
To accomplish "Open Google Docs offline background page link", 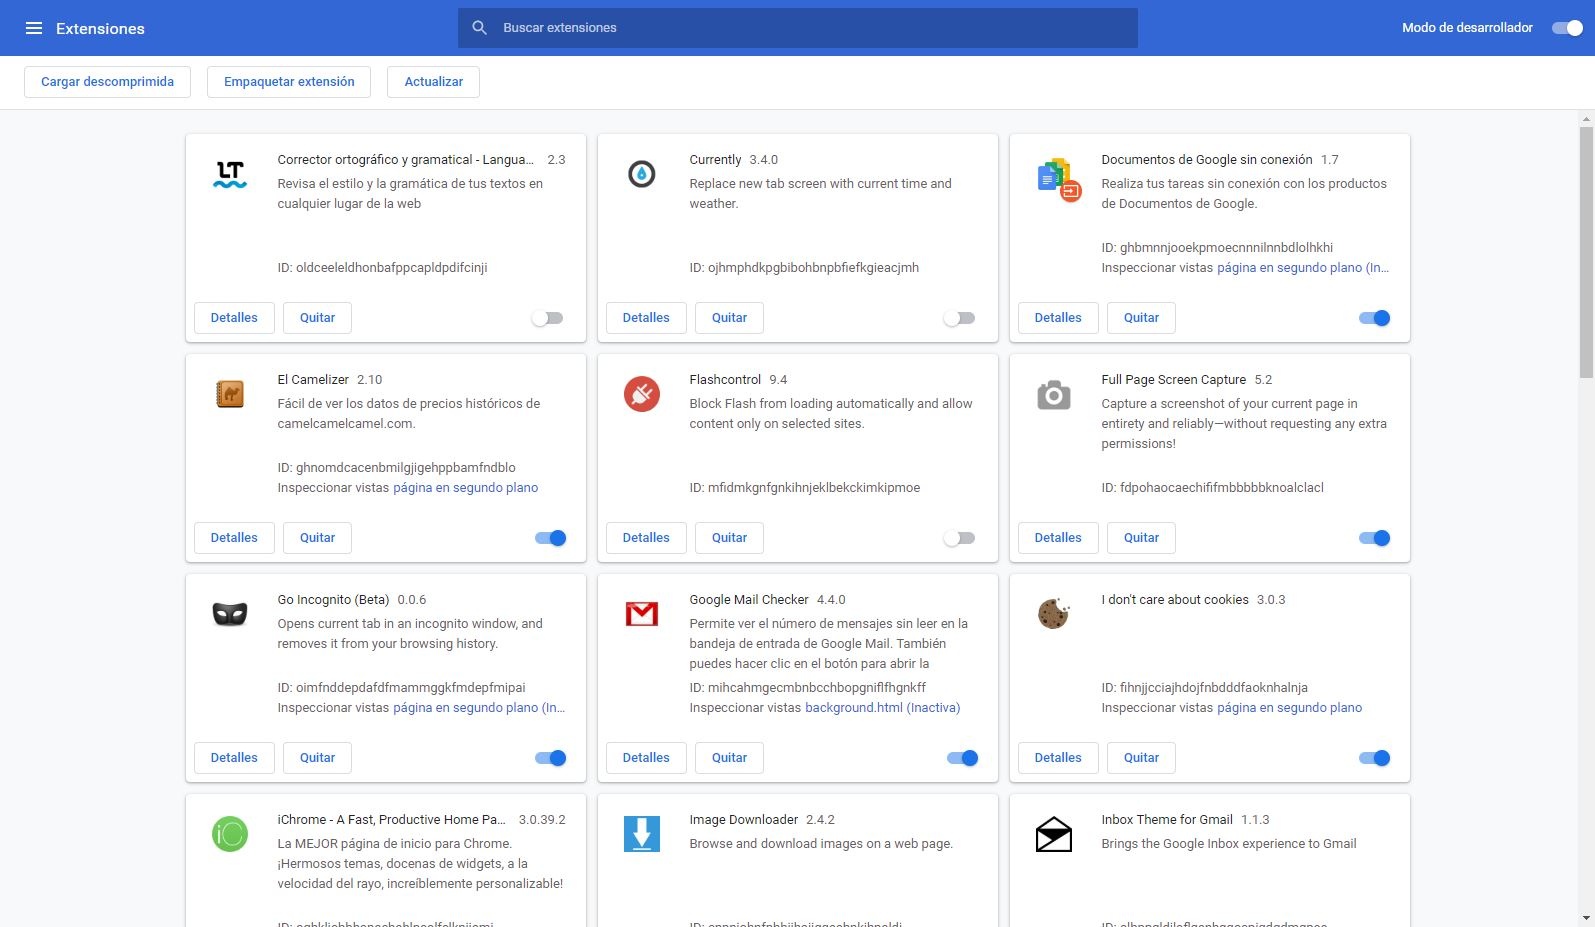I will tap(1303, 268).
